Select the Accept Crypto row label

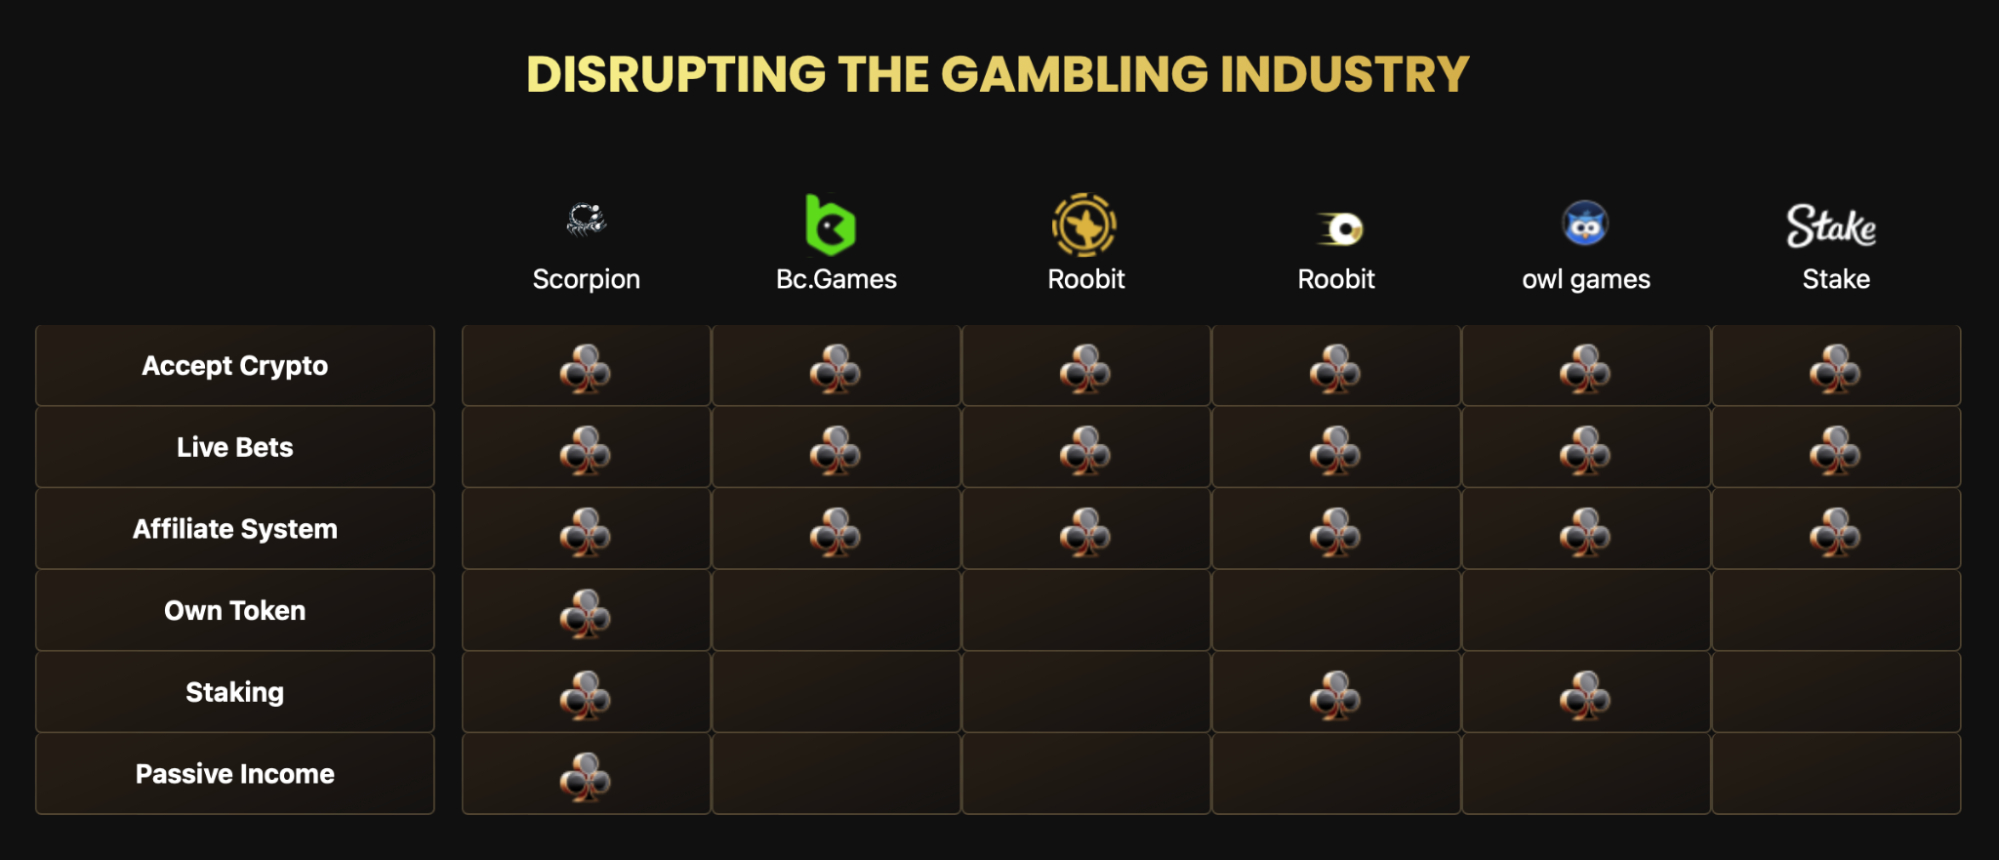[235, 366]
